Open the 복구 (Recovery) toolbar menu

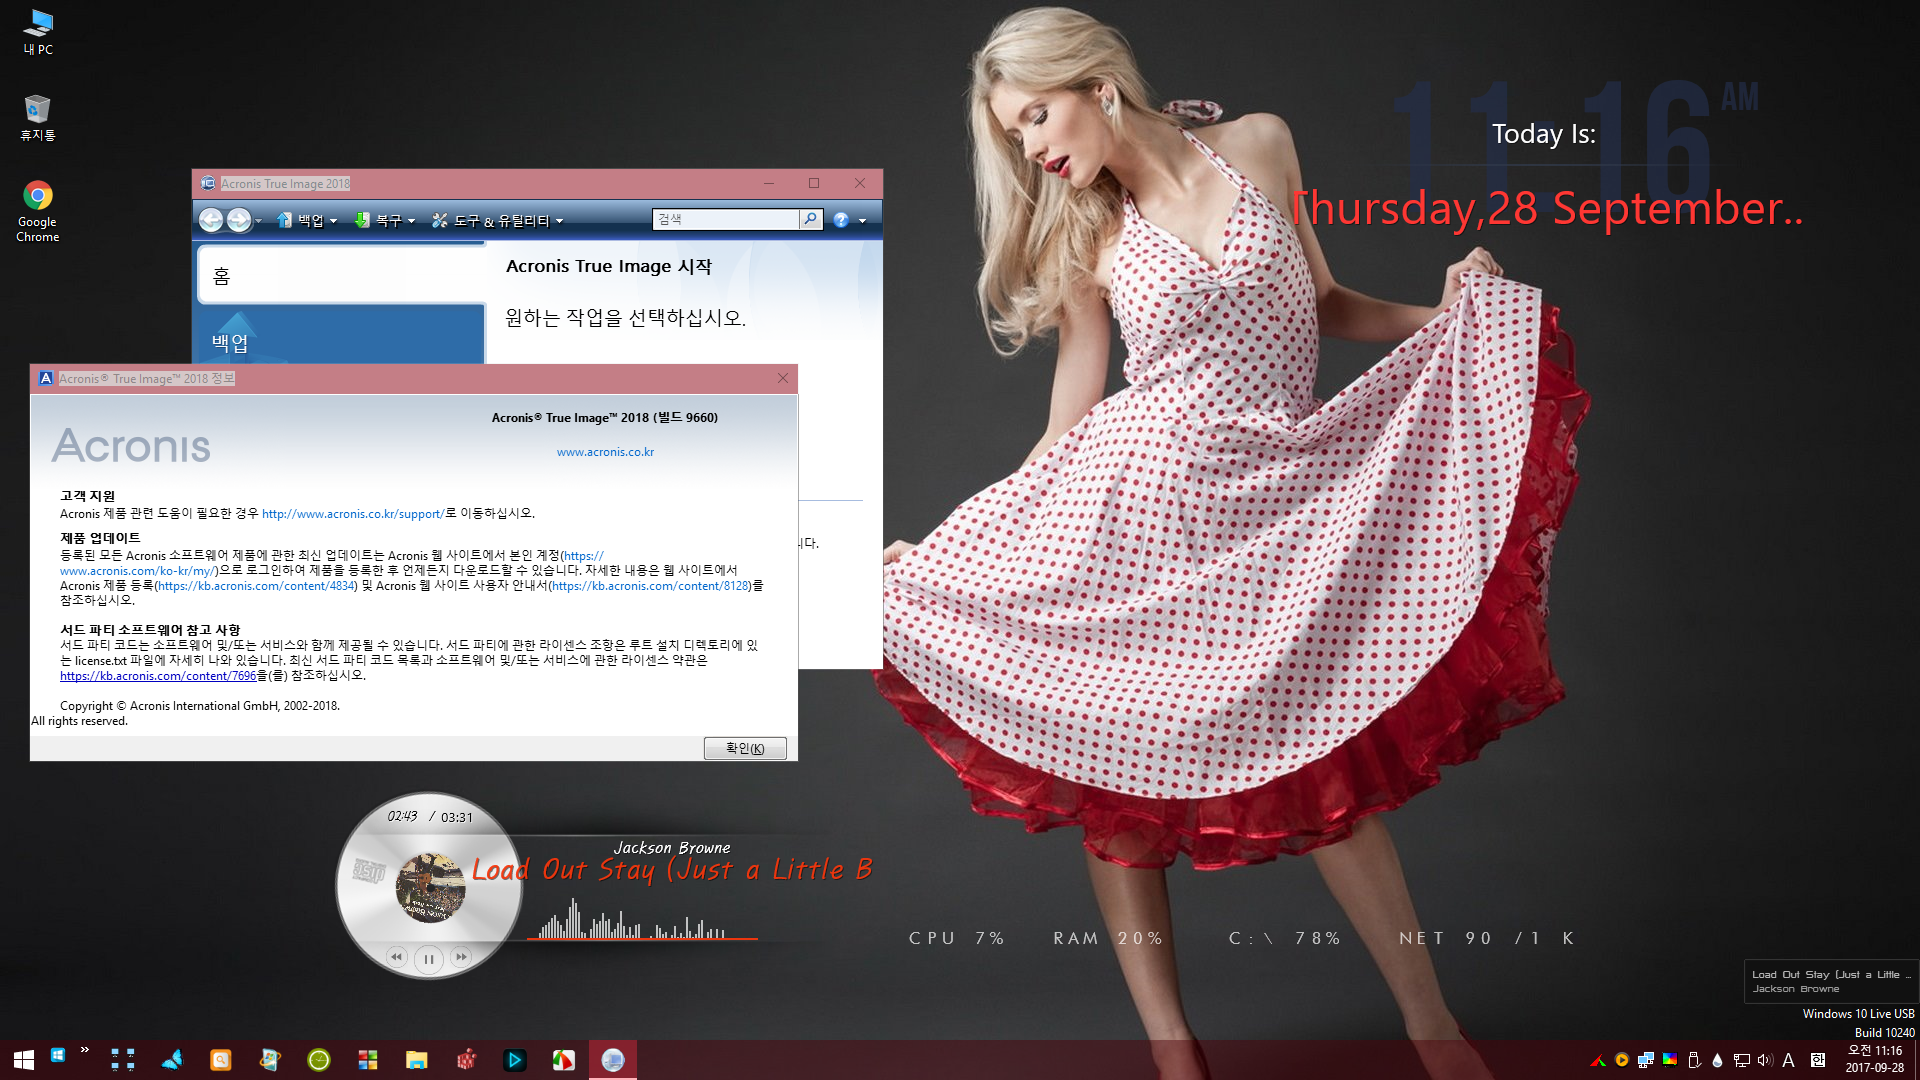[385, 220]
